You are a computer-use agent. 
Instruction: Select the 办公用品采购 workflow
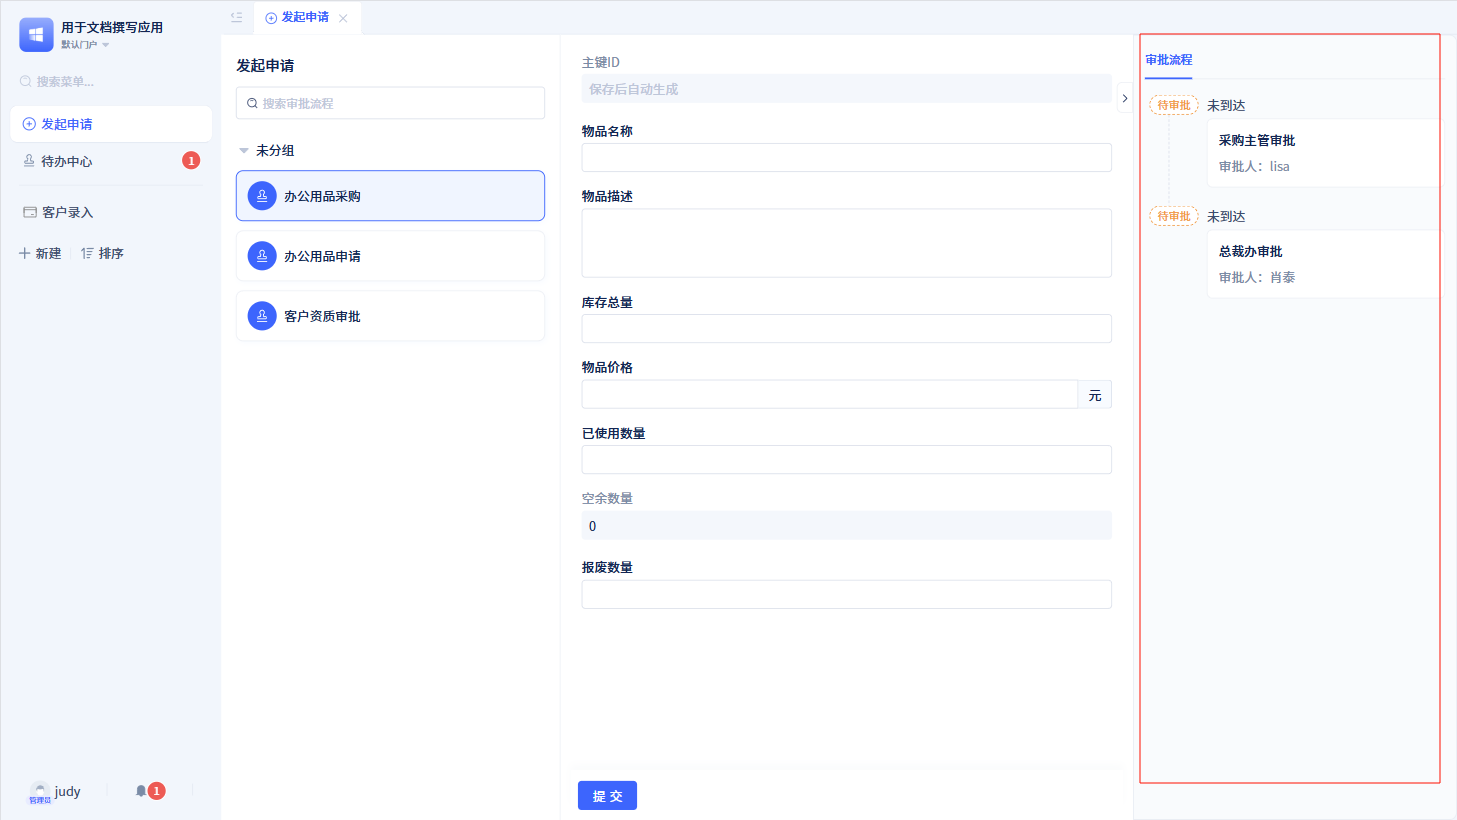coord(390,196)
